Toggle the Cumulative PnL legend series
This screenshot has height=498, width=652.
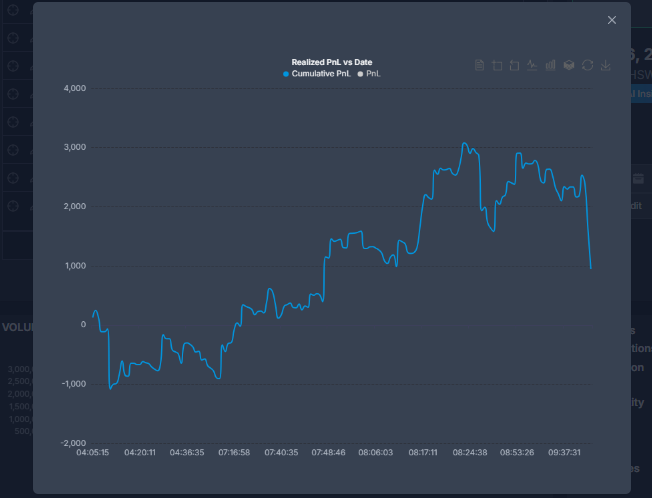pyautogui.click(x=317, y=74)
